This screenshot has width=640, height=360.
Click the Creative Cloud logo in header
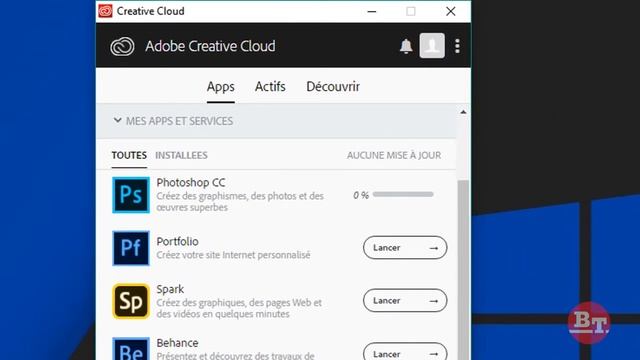[x=122, y=46]
